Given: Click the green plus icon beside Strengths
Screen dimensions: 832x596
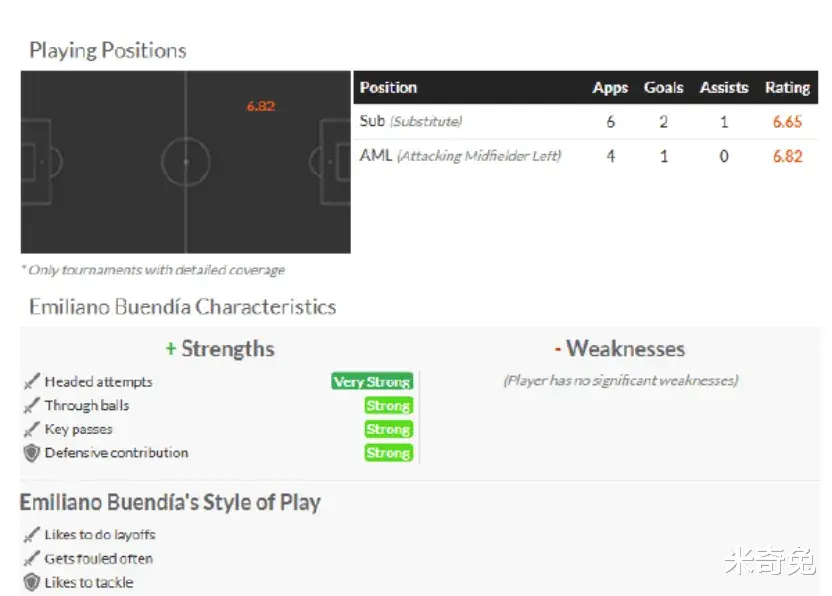Looking at the screenshot, I should point(171,349).
